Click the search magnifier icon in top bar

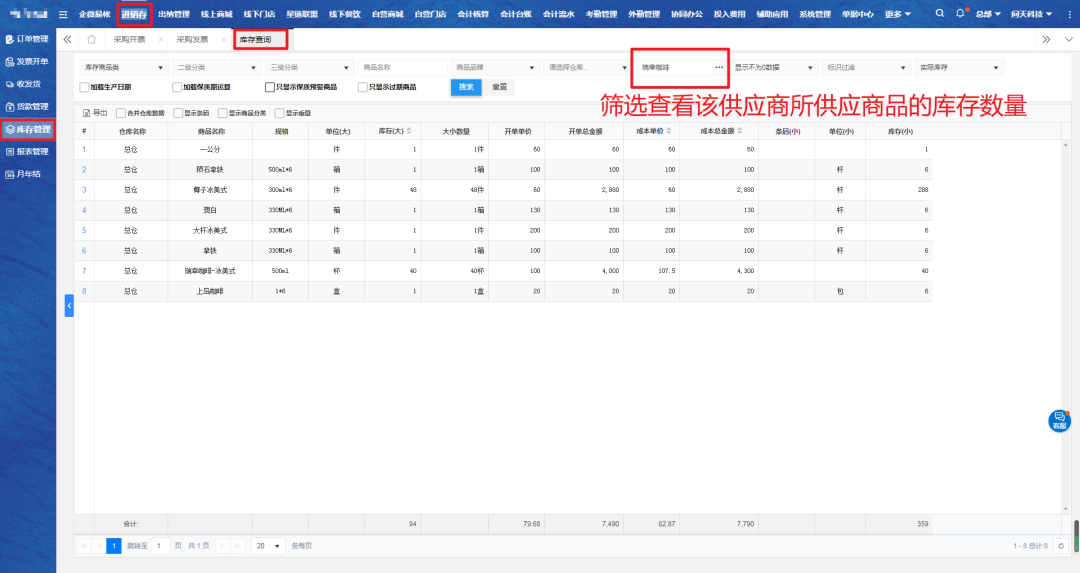939,14
